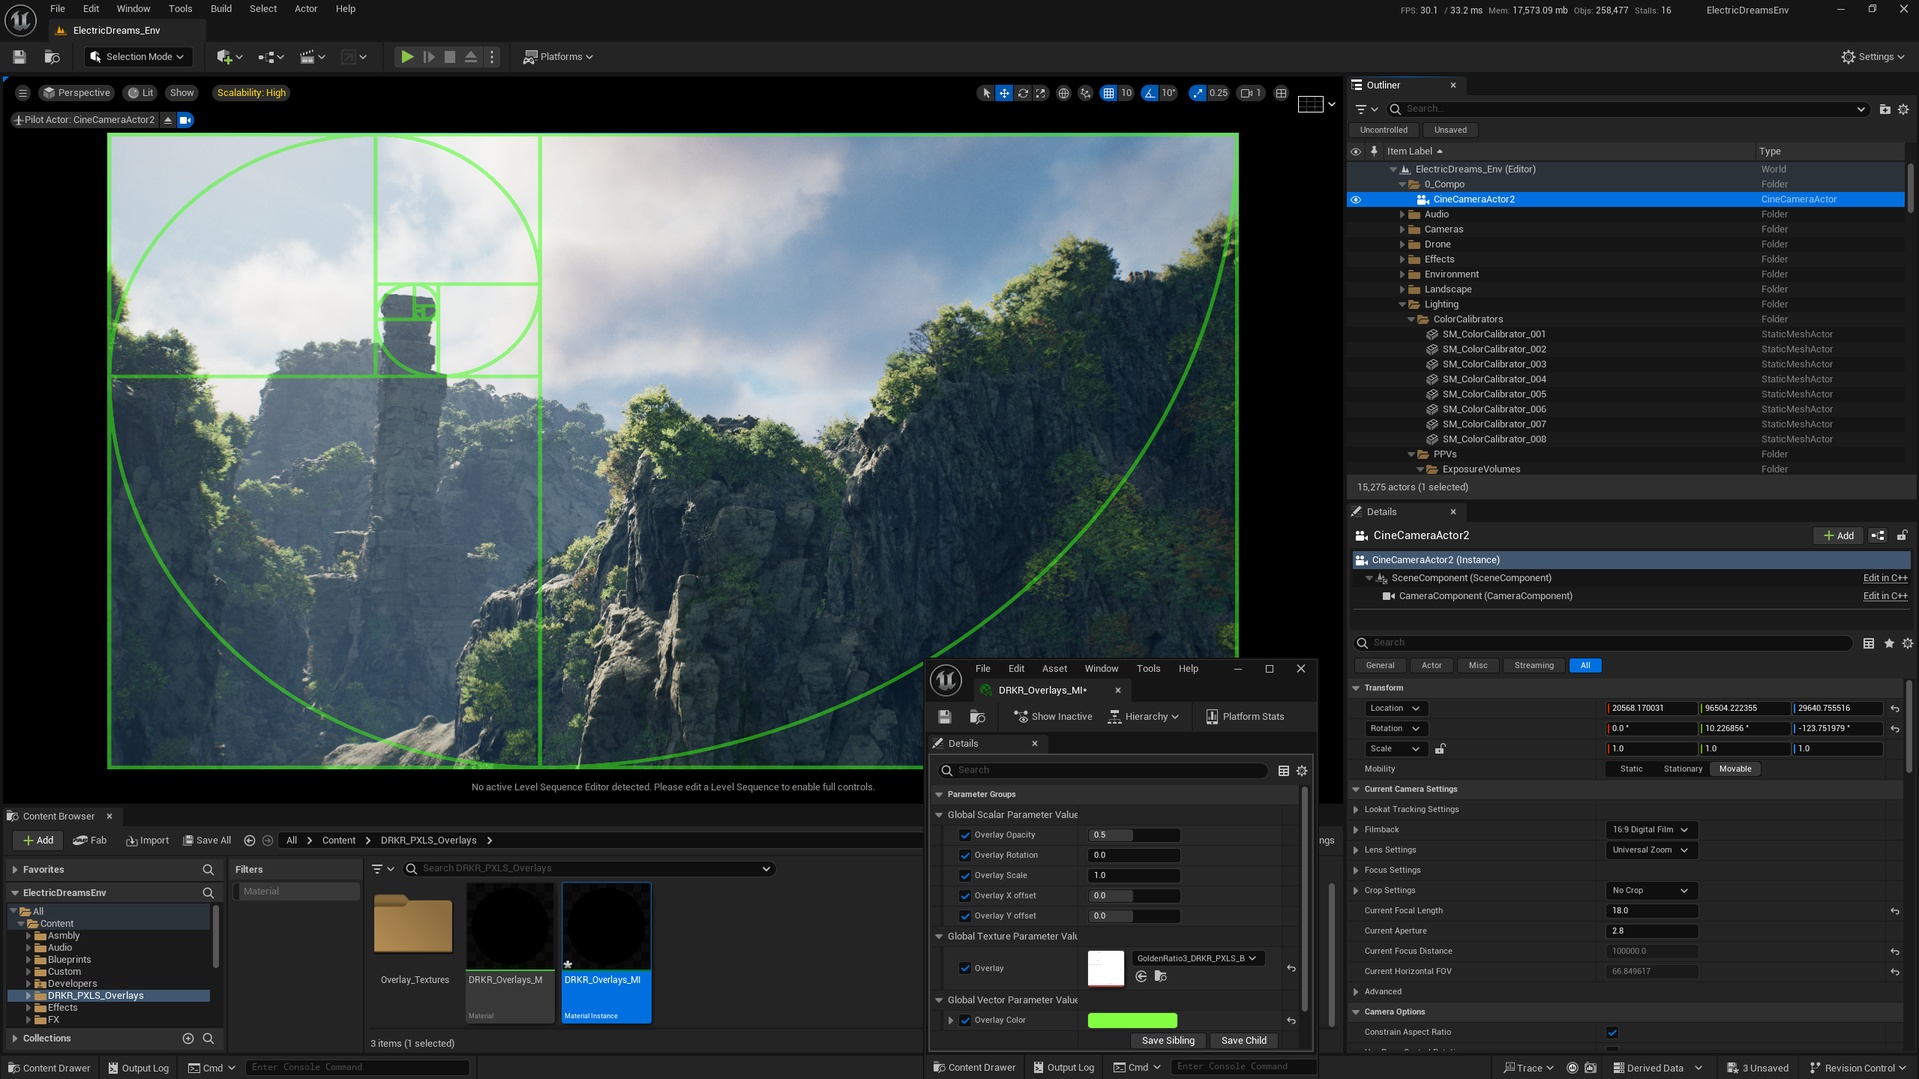Switch to the Actor details filter tab
The width and height of the screenshot is (1919, 1079).
[x=1431, y=665]
